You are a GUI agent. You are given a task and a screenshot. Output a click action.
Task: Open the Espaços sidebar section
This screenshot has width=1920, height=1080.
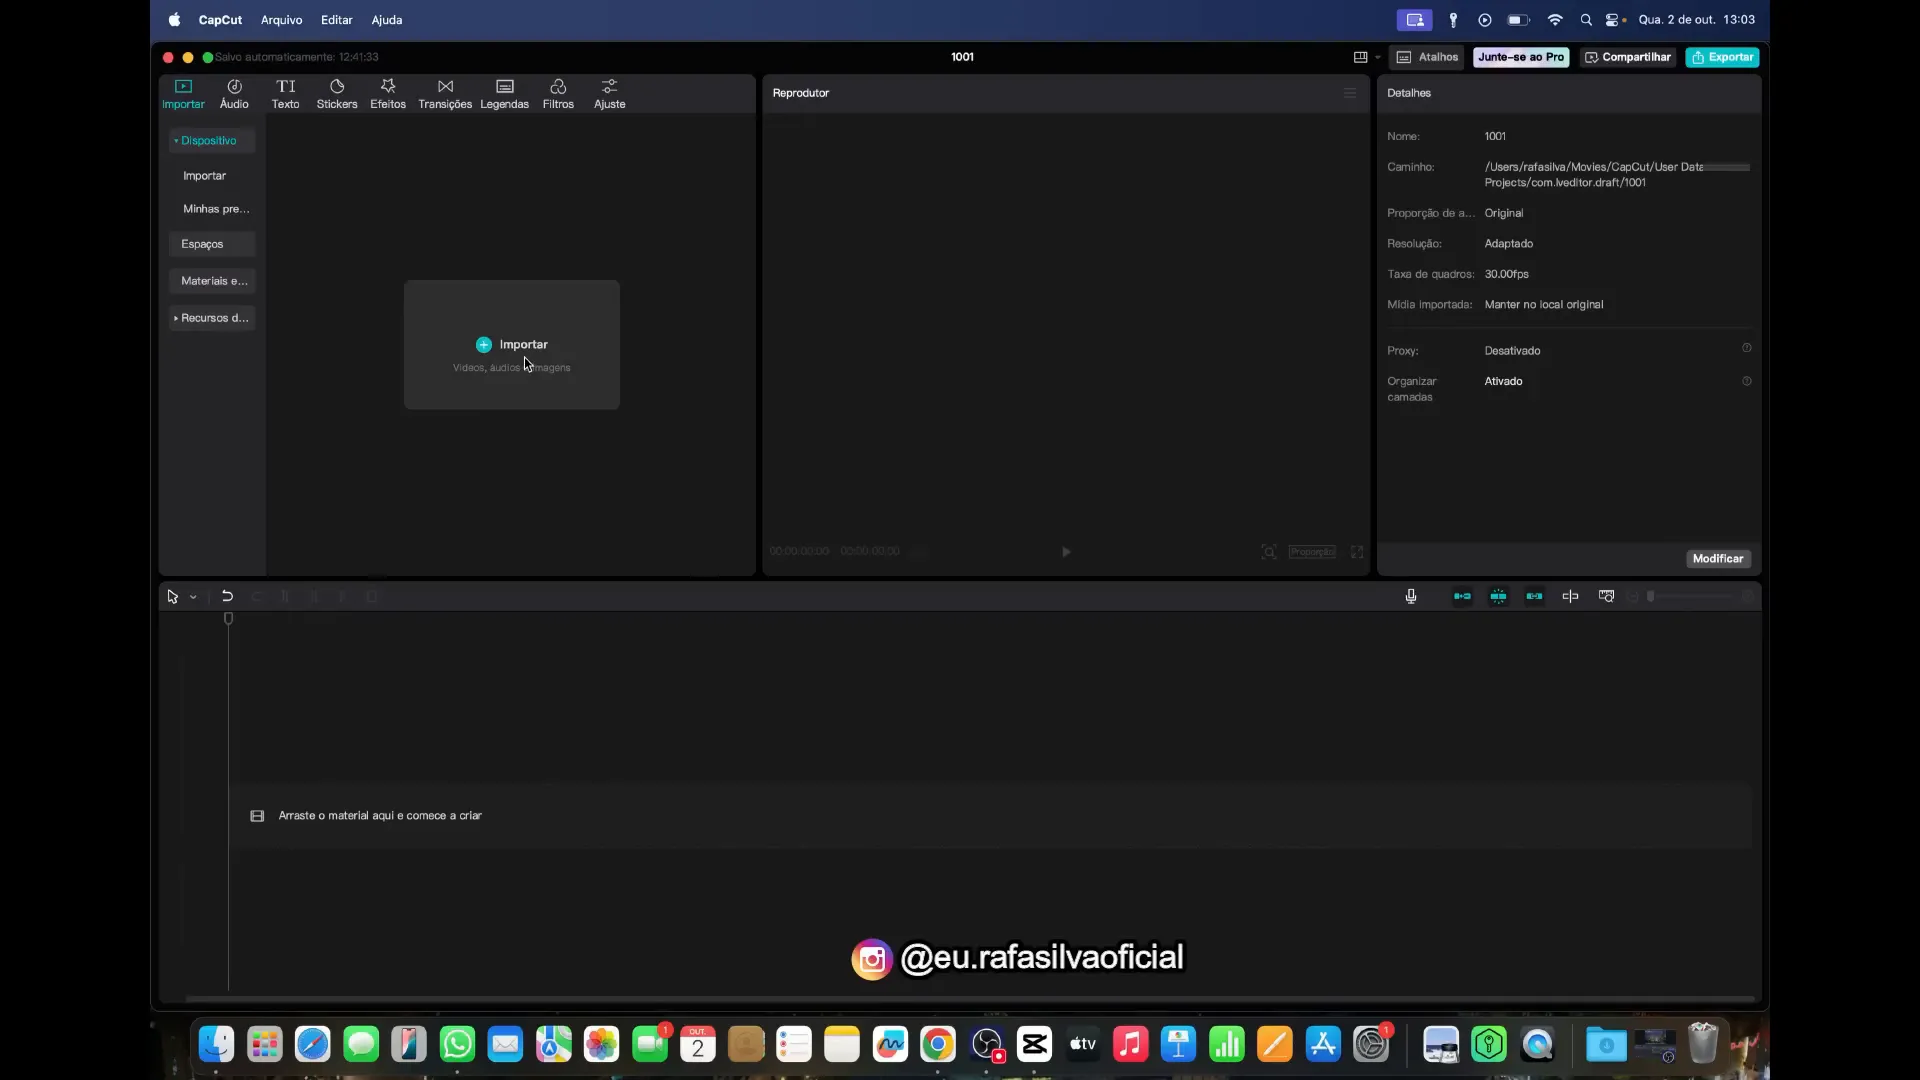tap(212, 244)
